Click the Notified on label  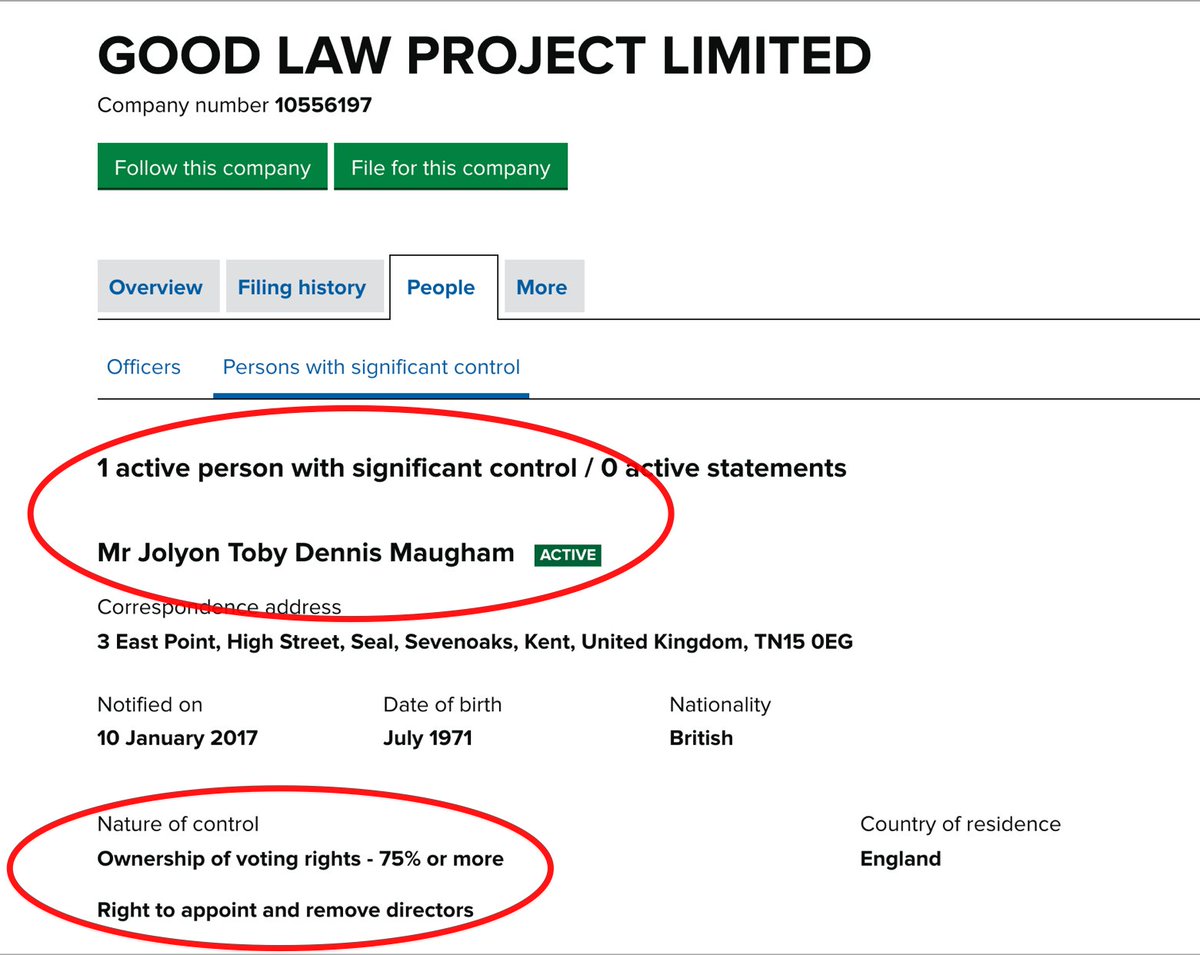coord(150,704)
